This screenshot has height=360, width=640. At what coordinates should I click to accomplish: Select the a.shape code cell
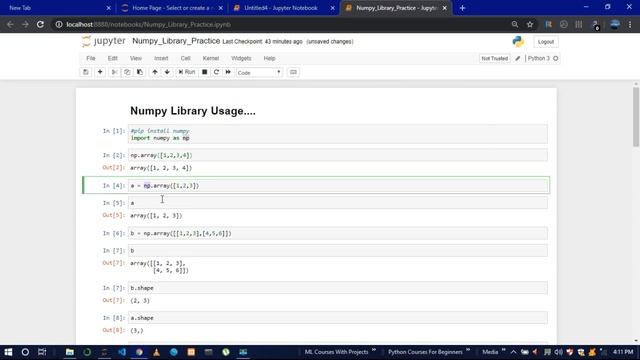338,318
